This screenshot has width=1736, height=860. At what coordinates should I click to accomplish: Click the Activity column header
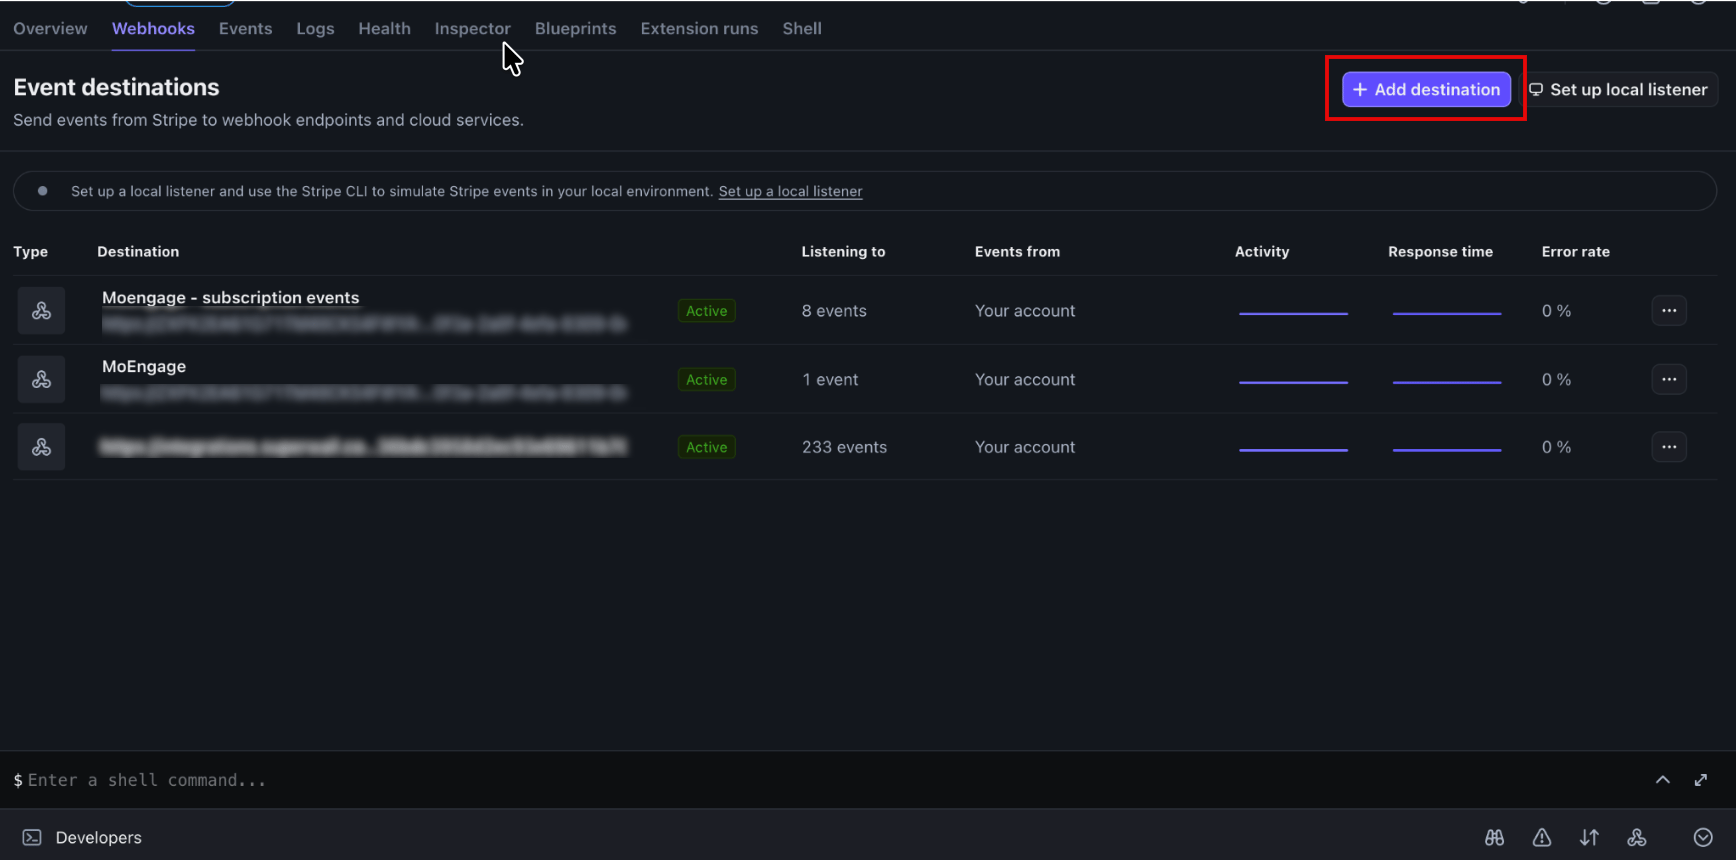pyautogui.click(x=1262, y=252)
